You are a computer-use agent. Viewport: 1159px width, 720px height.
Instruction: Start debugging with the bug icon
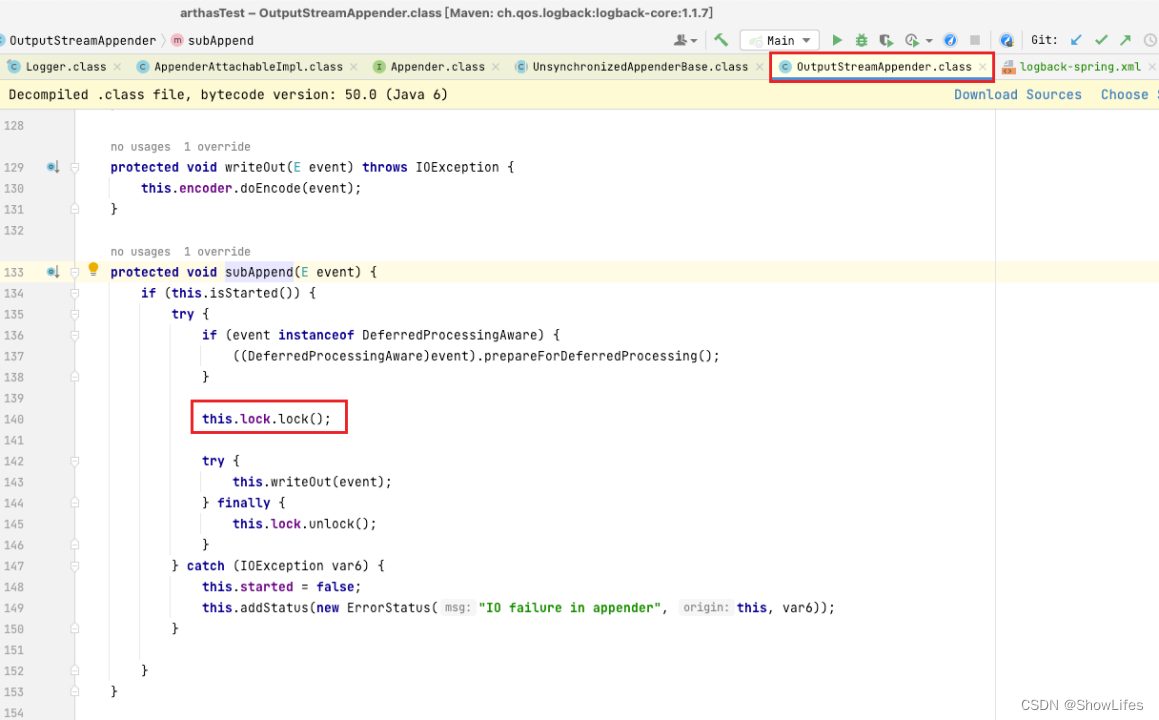[x=861, y=39]
